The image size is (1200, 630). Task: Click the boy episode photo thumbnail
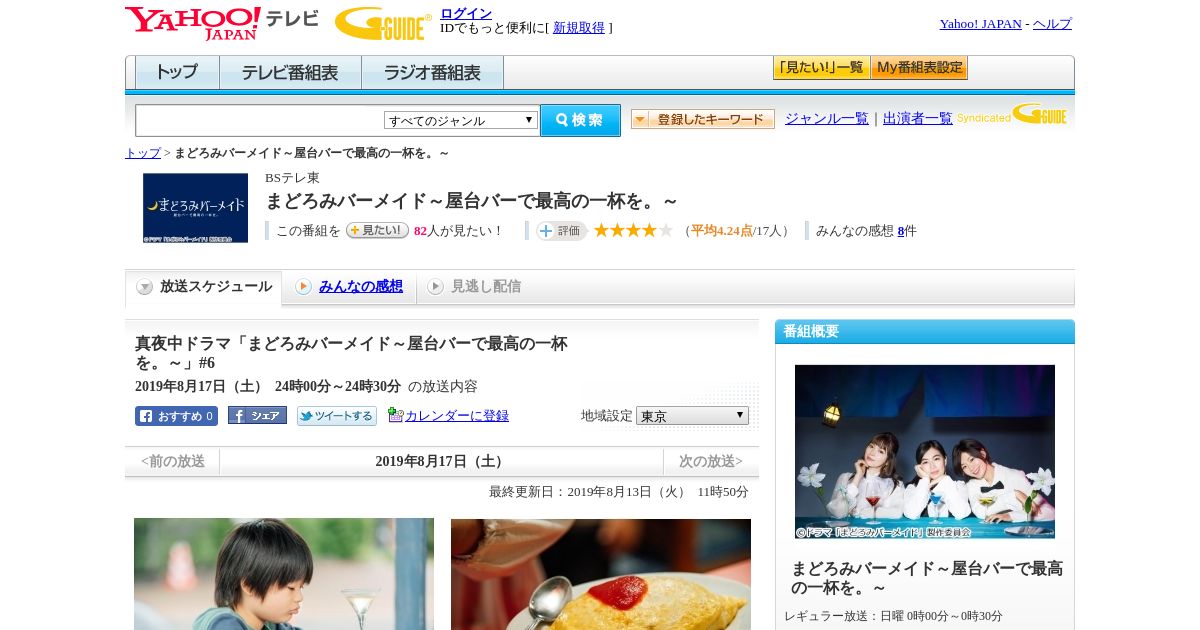[x=284, y=574]
